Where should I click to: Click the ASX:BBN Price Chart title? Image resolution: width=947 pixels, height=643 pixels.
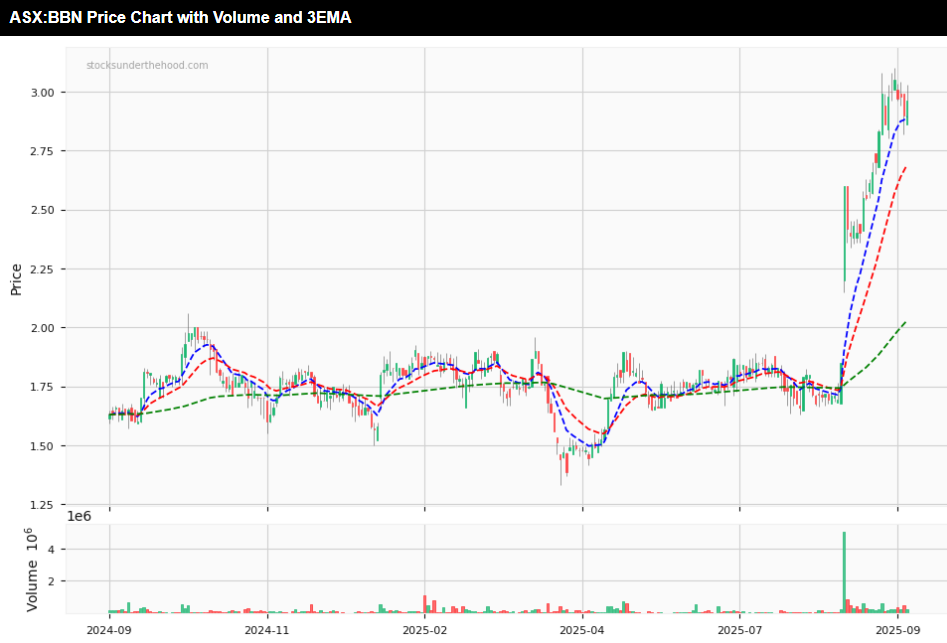pyautogui.click(x=180, y=17)
